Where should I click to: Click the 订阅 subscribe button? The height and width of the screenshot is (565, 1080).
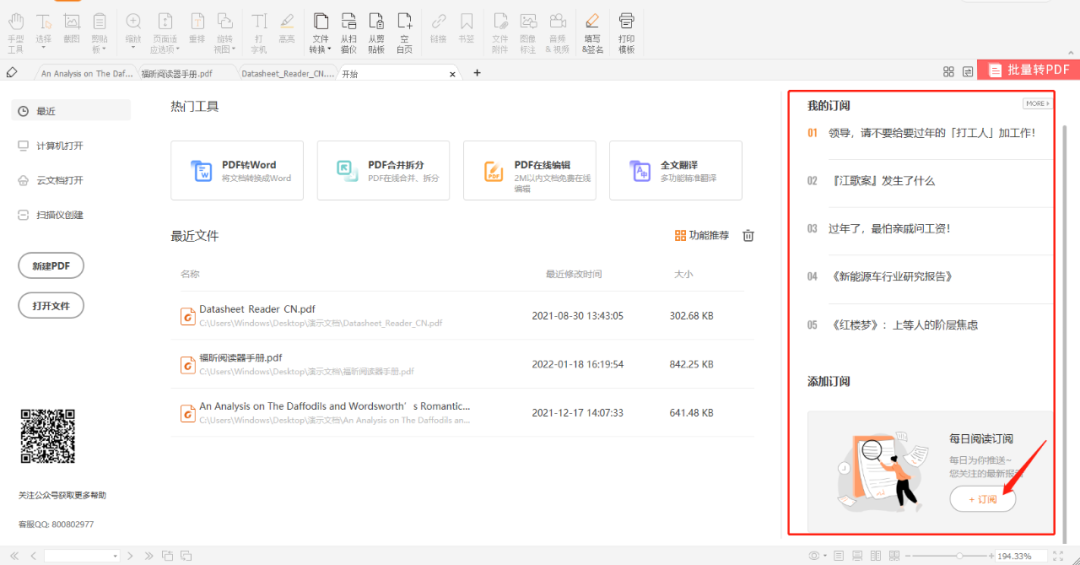coord(982,500)
